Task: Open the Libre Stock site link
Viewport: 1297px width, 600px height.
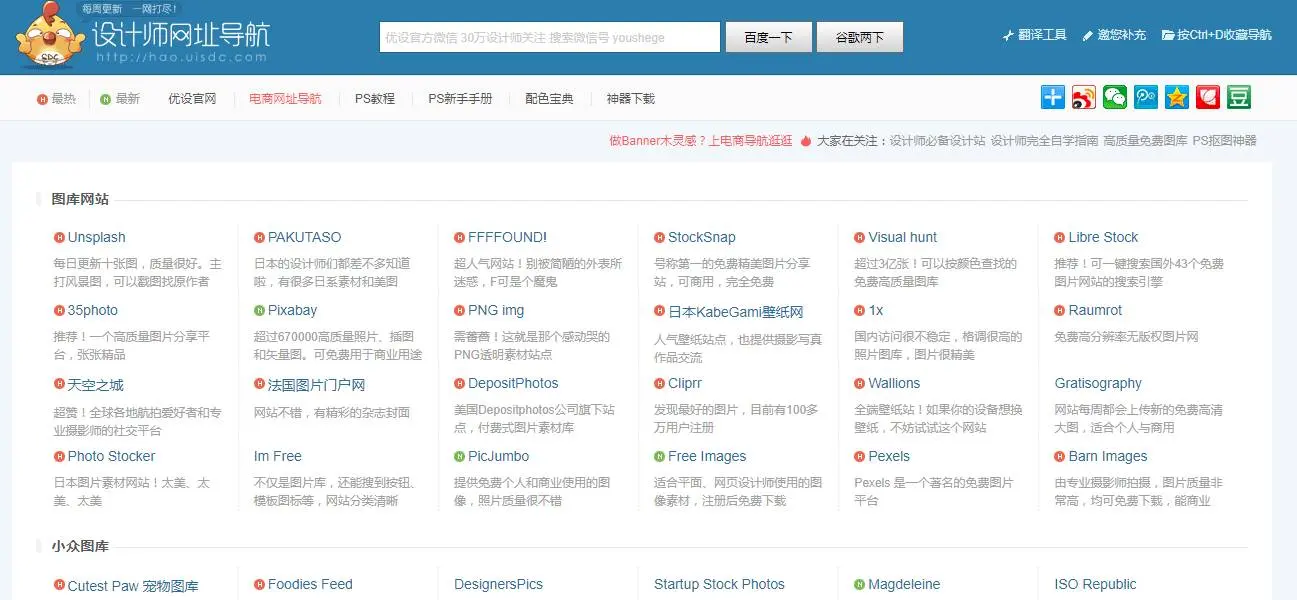Action: tap(1103, 237)
